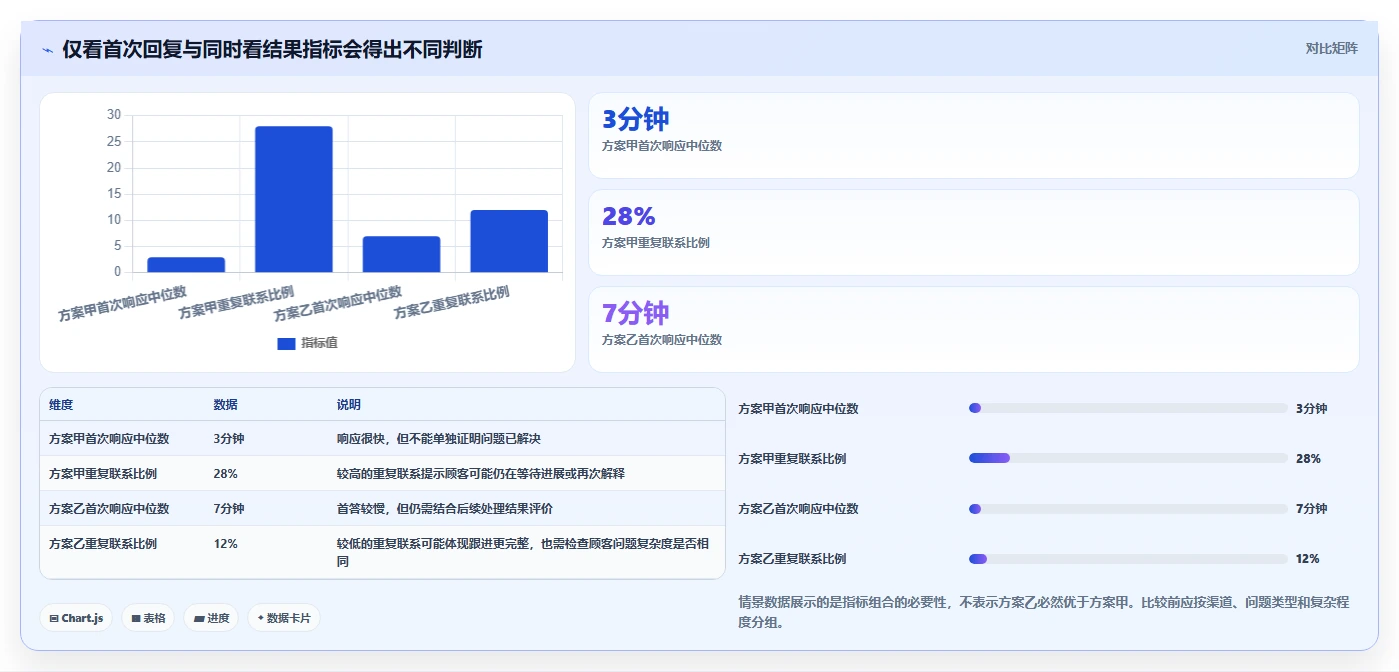
Task: Click the note 首答较慢，但仍需结合后续处理结果评价
Action: click(x=445, y=508)
